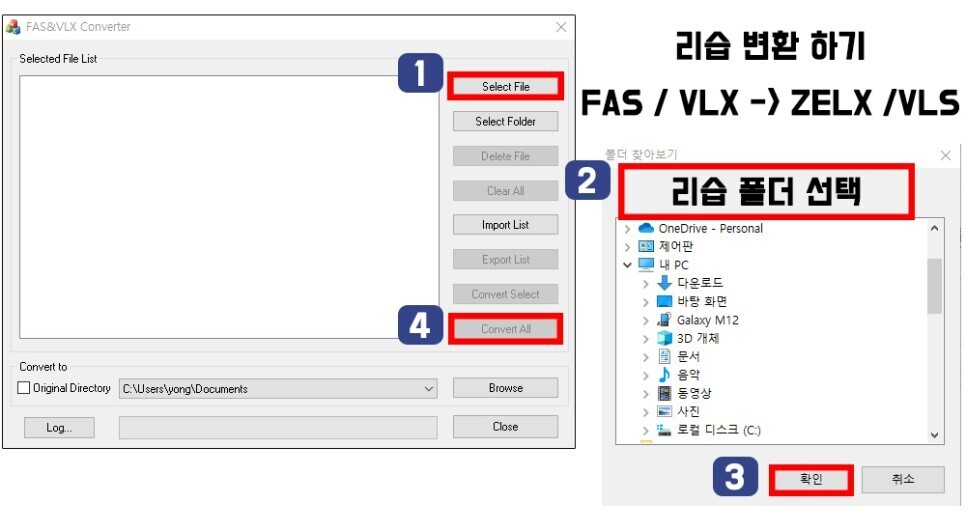Confirm folder with 확인 button
This screenshot has height=531, width=966.
coord(811,479)
